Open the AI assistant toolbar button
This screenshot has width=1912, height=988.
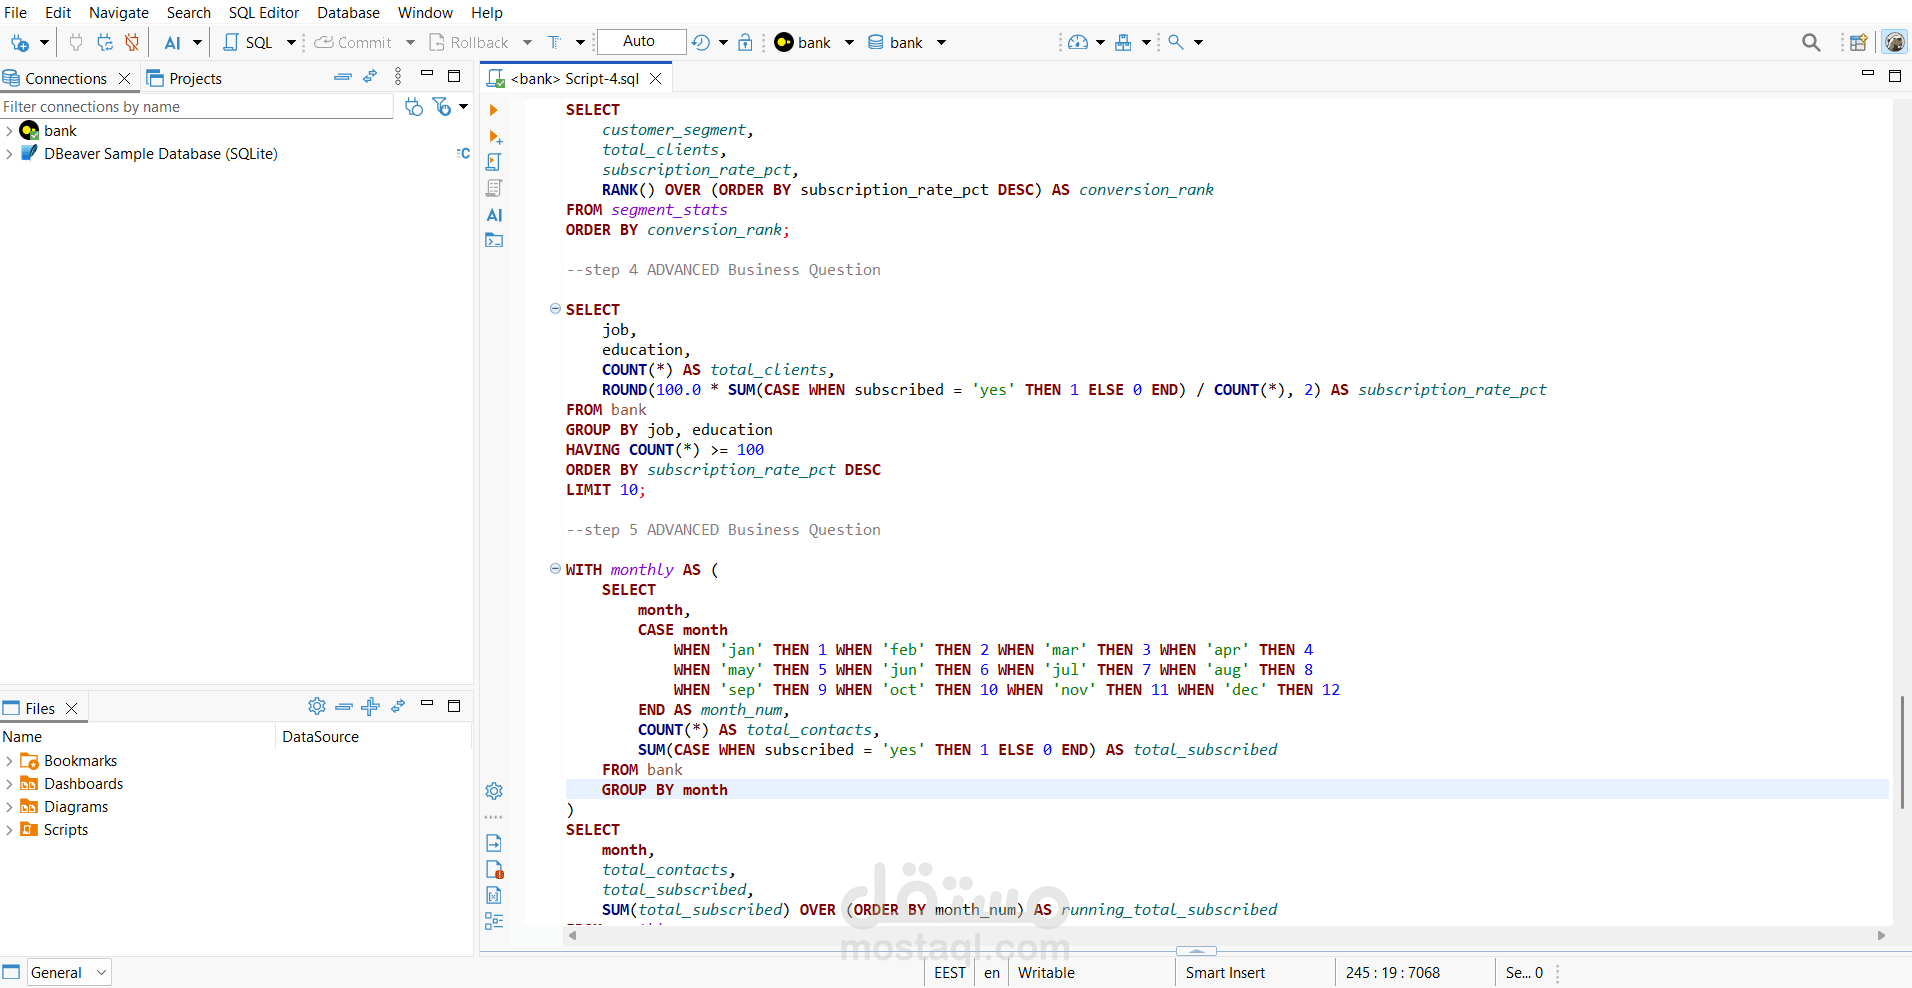pos(172,43)
